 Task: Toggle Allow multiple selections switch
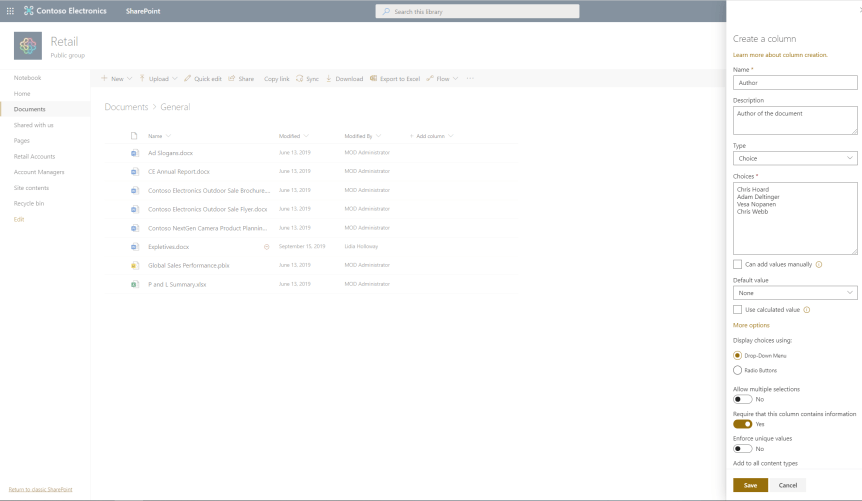click(x=742, y=399)
